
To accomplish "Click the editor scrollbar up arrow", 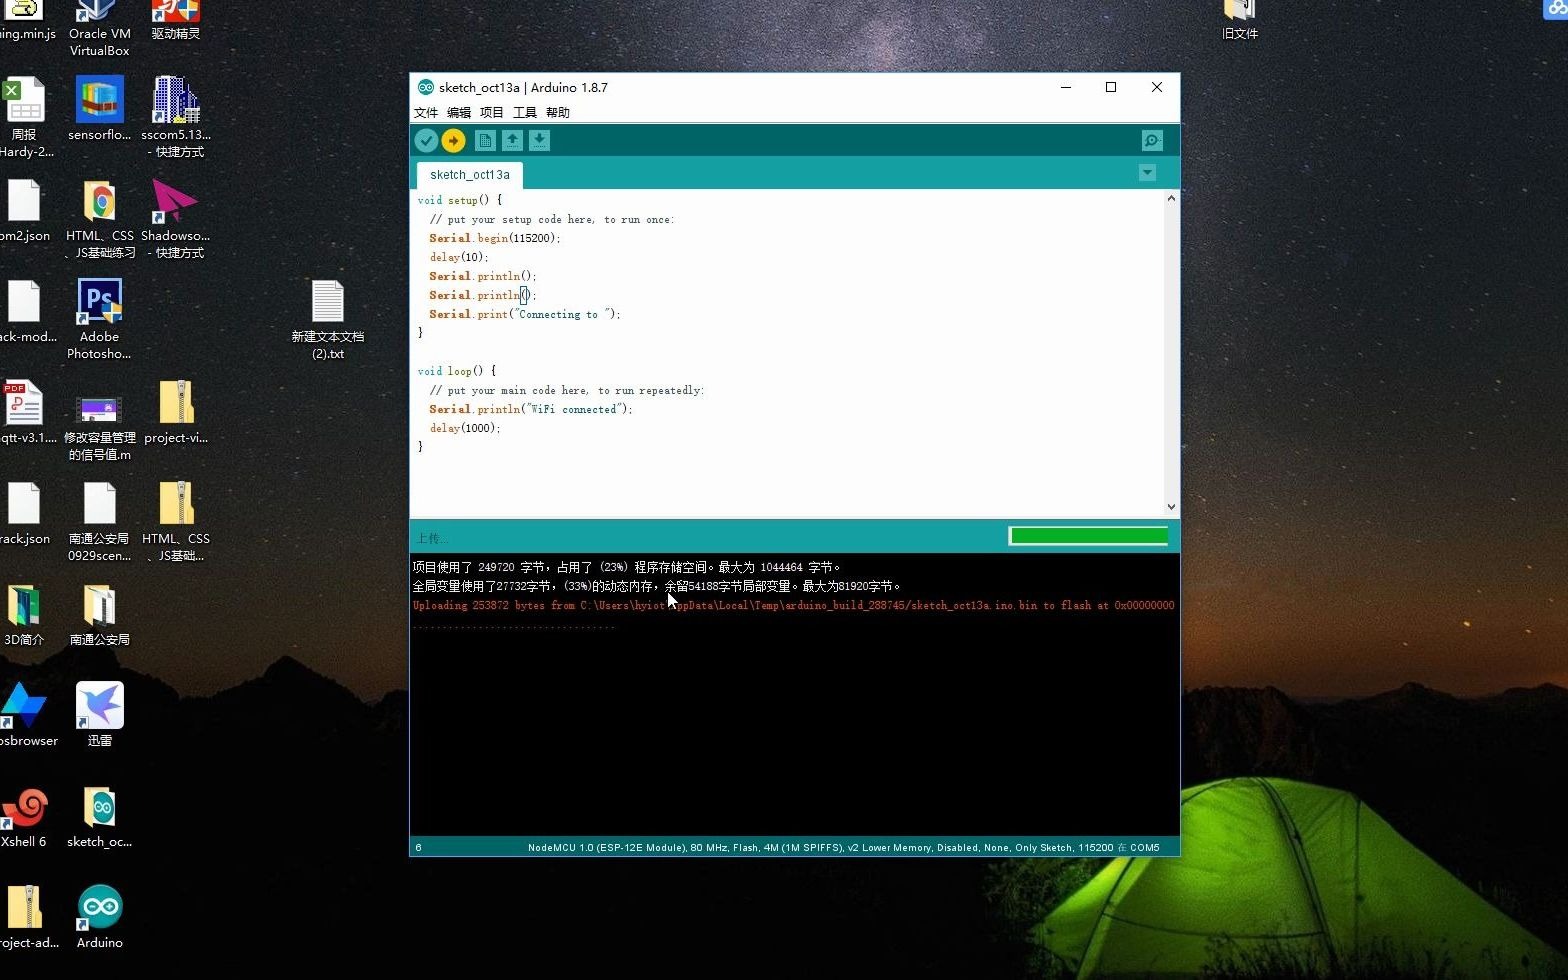I will (x=1171, y=198).
